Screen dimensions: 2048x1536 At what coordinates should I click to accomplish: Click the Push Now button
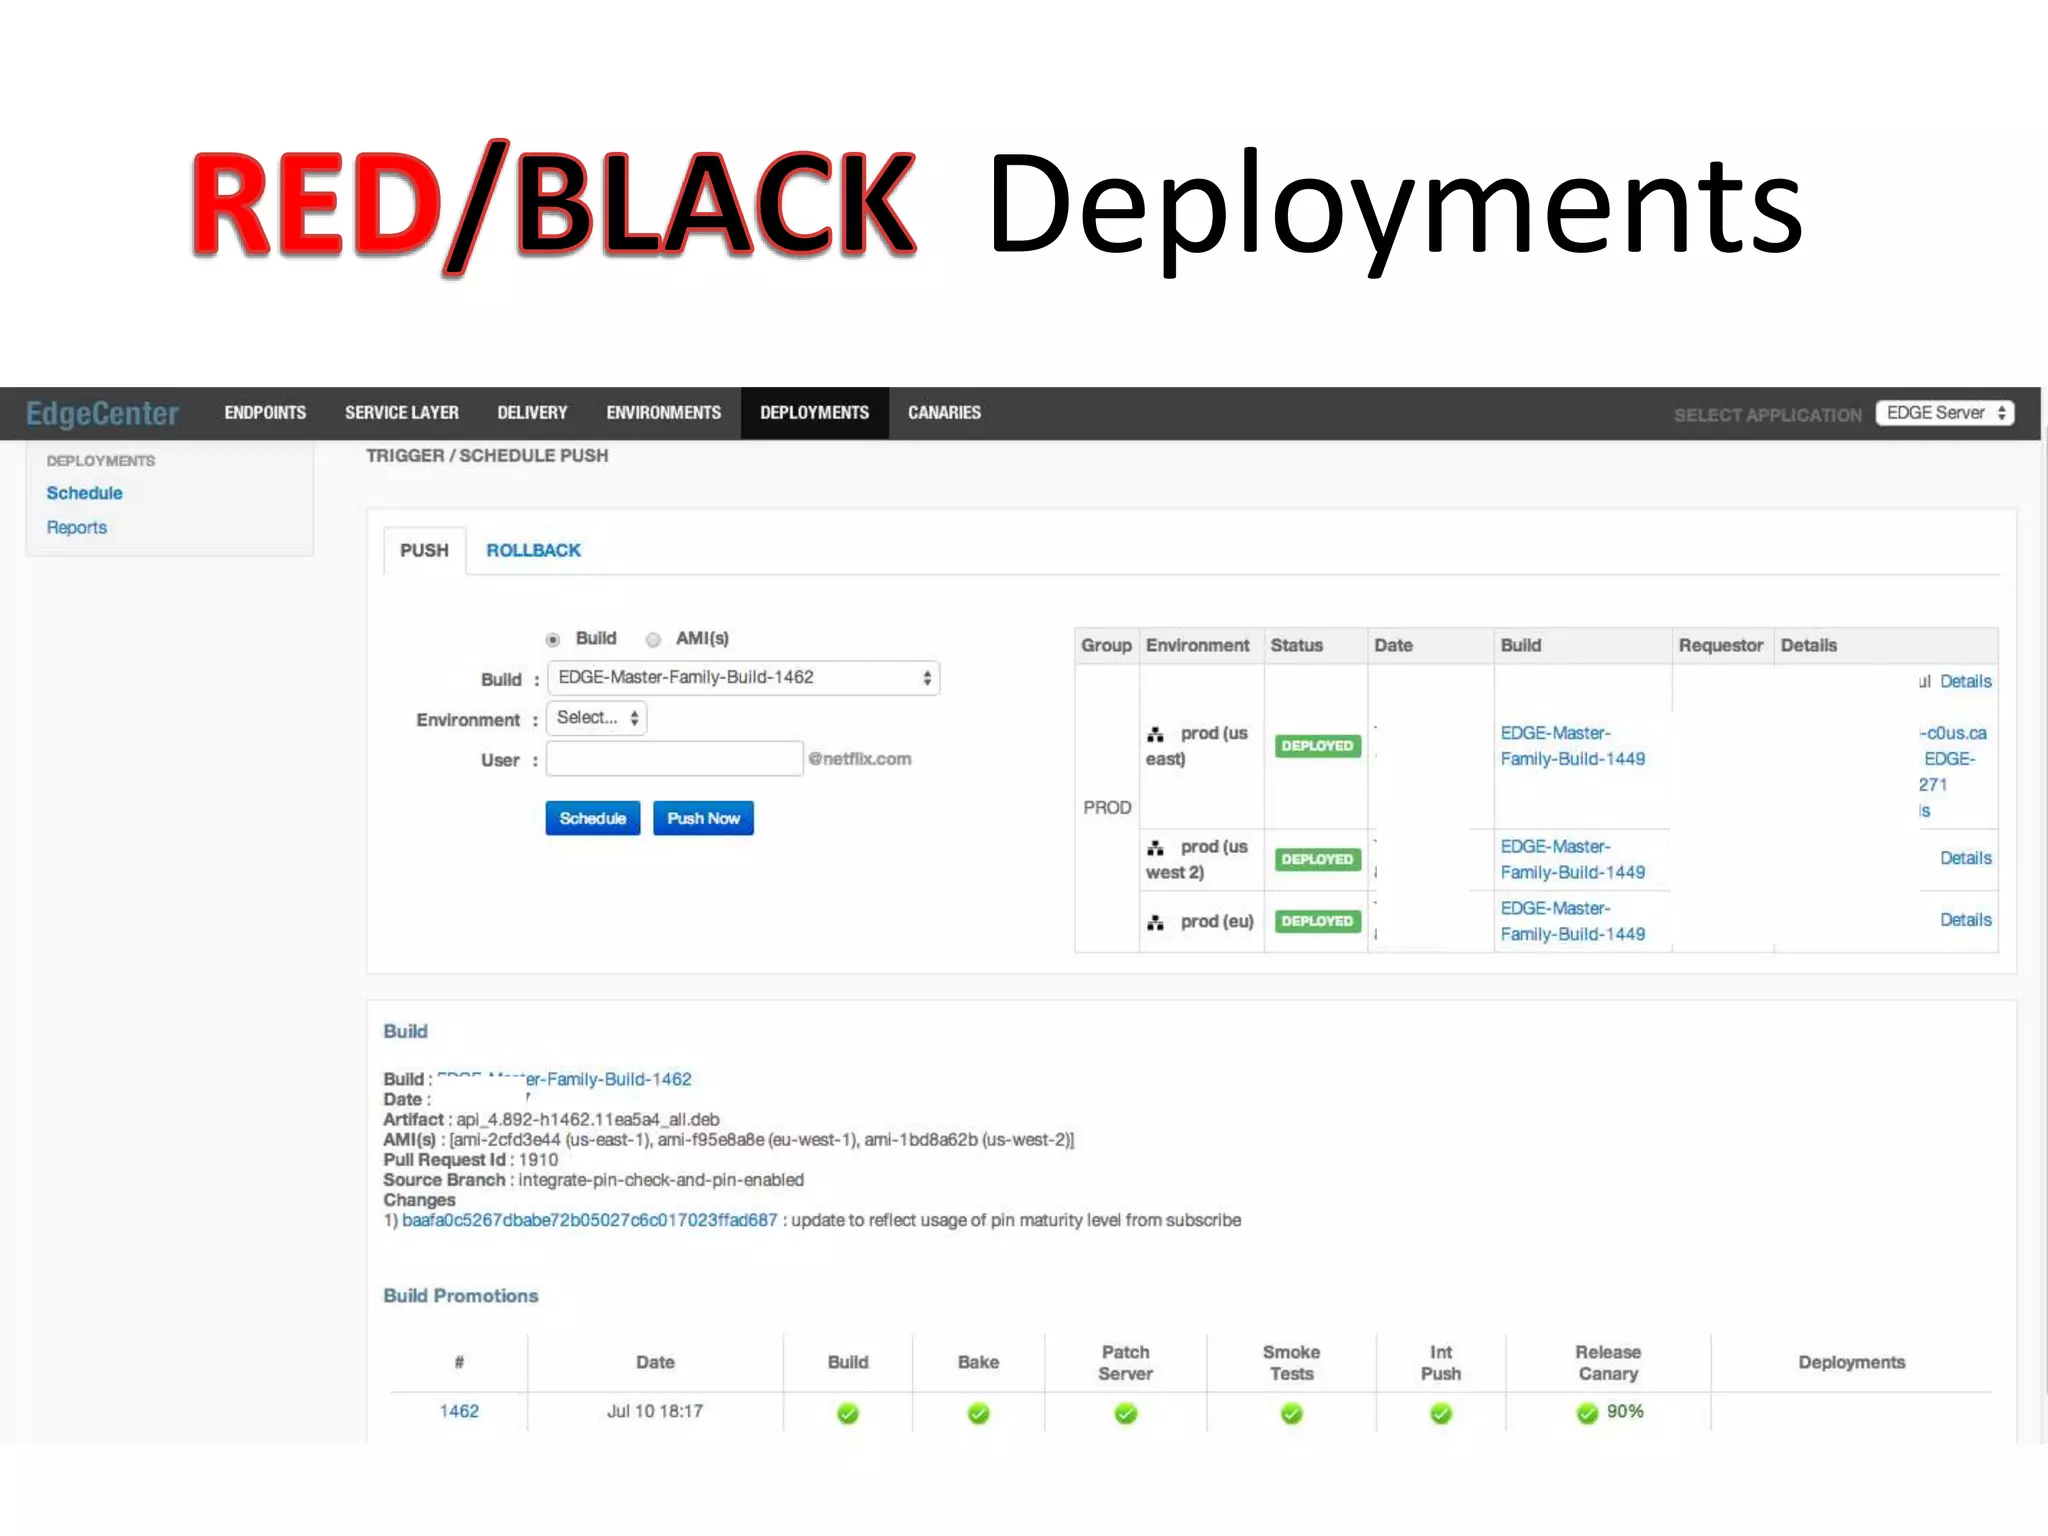click(703, 818)
